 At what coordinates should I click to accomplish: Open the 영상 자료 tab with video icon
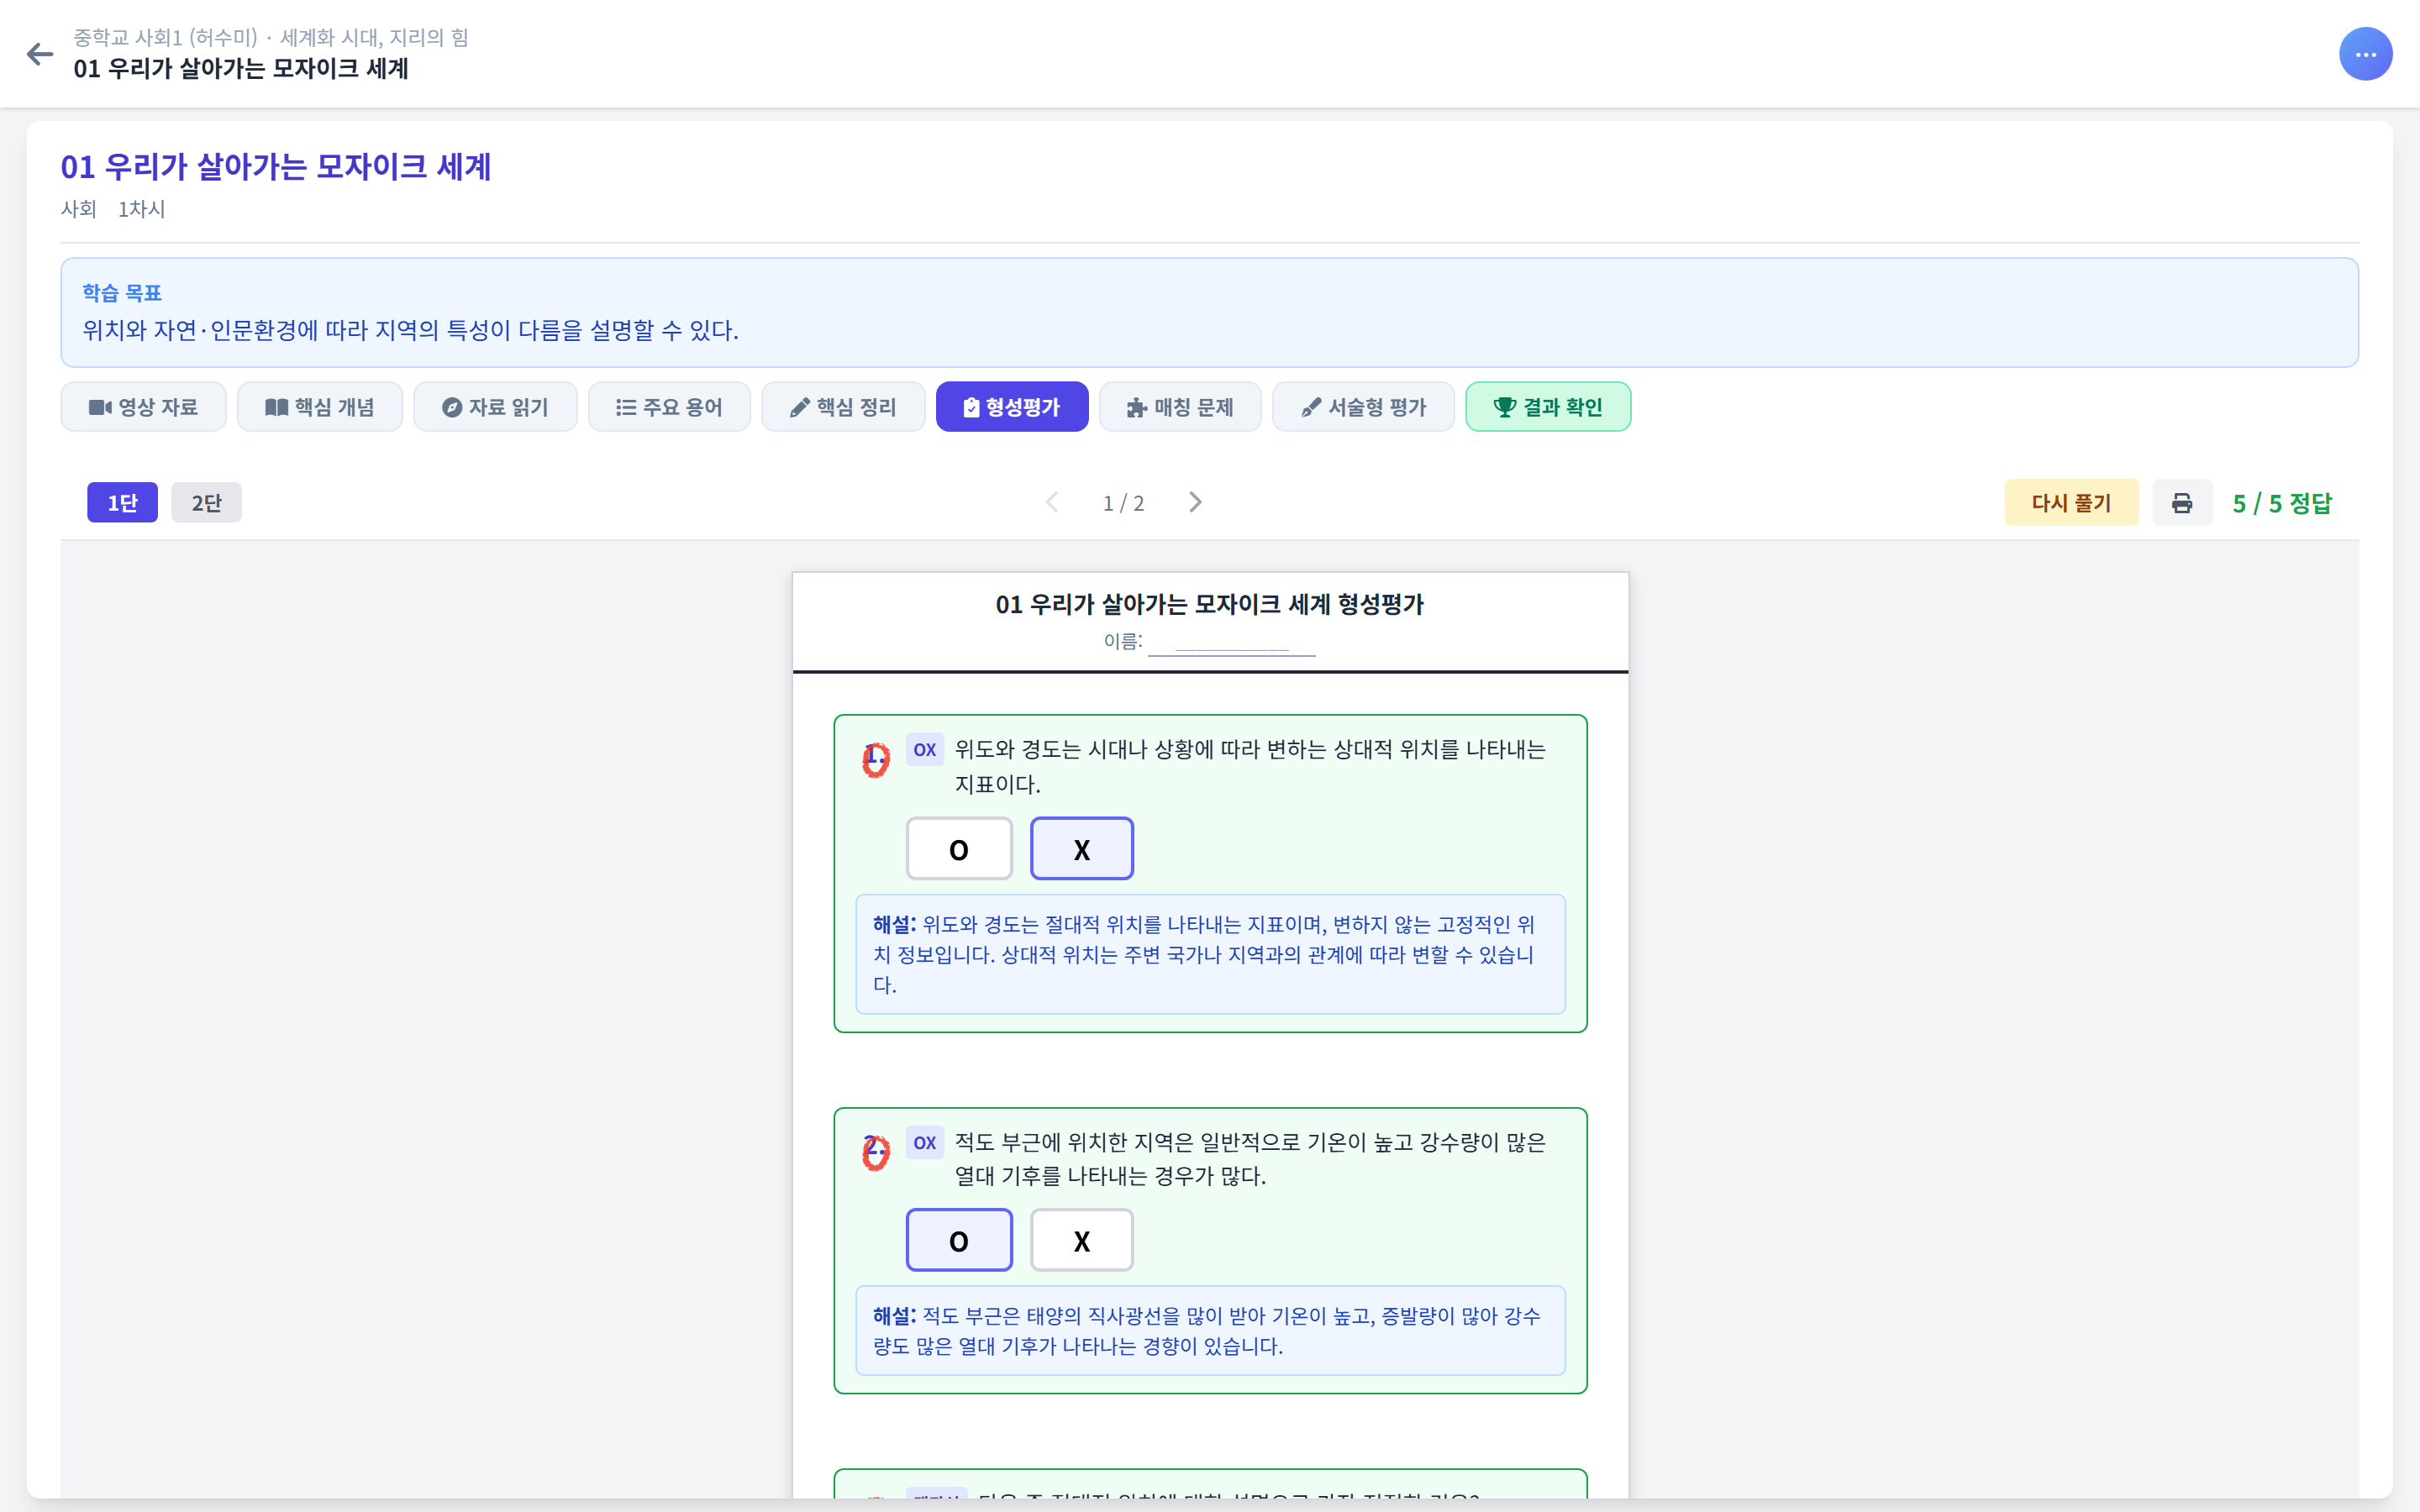tap(143, 406)
